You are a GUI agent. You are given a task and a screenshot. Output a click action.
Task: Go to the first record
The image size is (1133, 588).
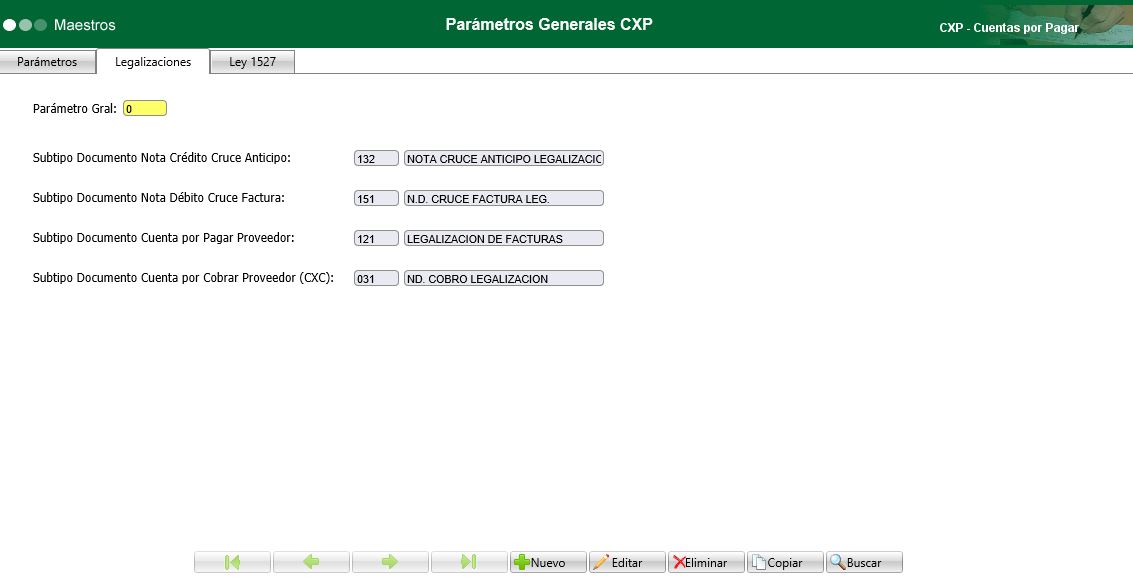[x=232, y=562]
